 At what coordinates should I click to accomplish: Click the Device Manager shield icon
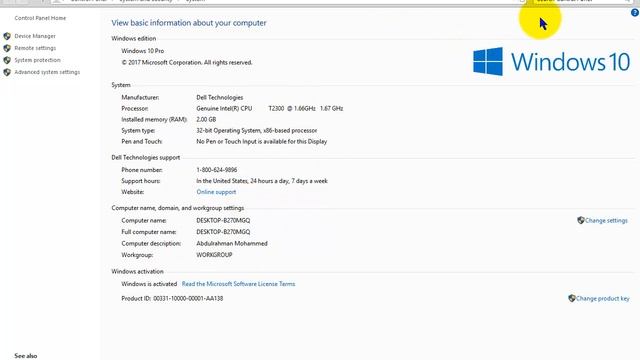click(7, 36)
